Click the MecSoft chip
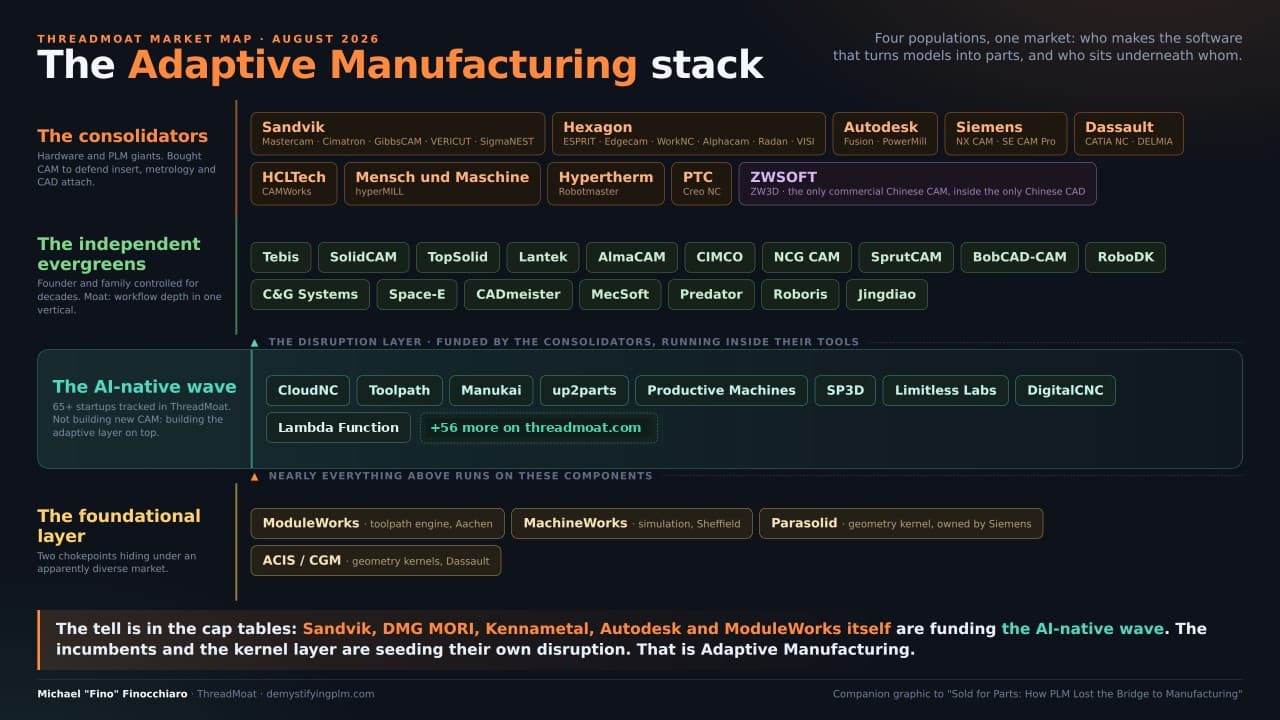 pyautogui.click(x=620, y=294)
